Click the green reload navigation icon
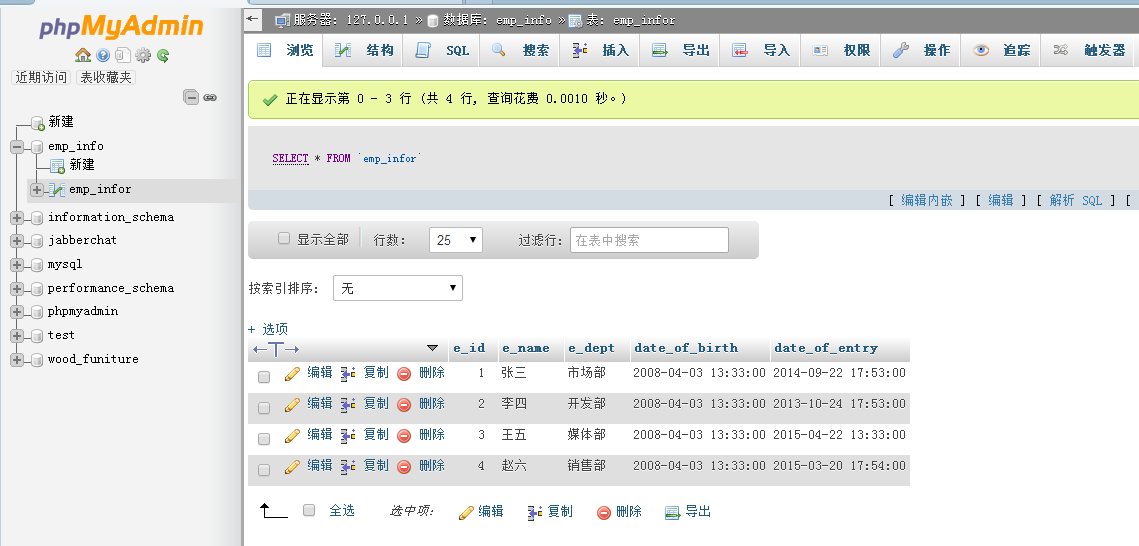The image size is (1139, 546). coord(163,55)
